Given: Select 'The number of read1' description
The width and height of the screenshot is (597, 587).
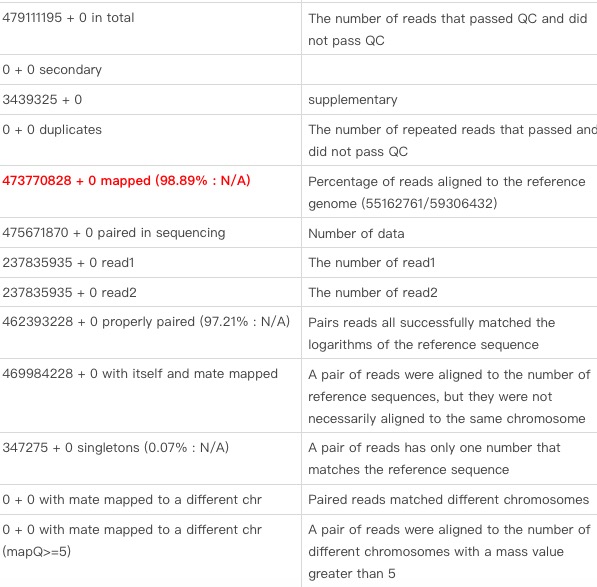Looking at the screenshot, I should (372, 263).
